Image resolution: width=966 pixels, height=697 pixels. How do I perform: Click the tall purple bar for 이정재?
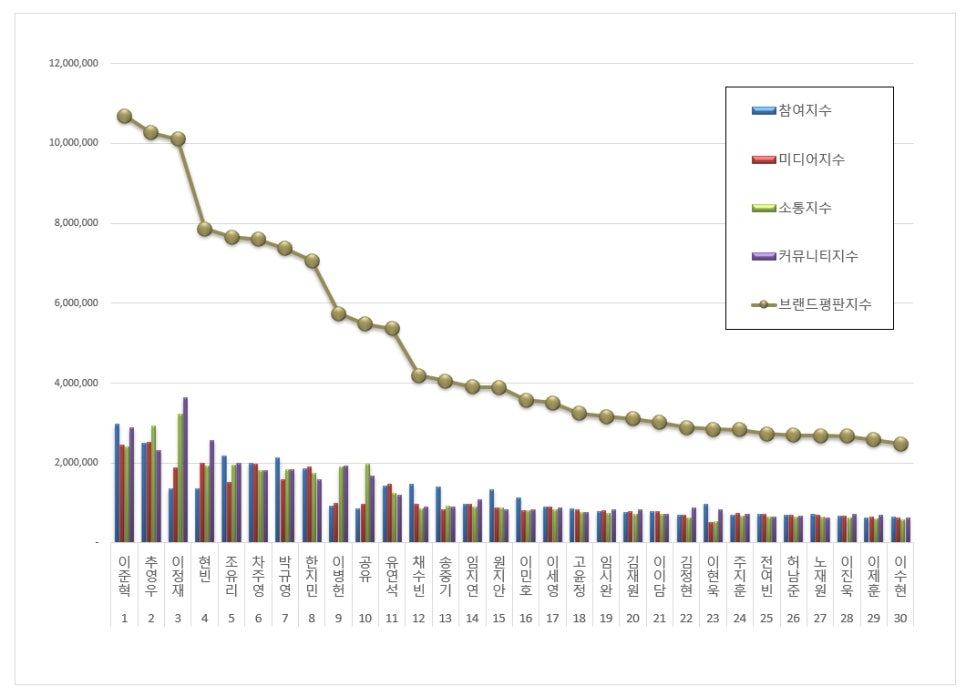185,470
